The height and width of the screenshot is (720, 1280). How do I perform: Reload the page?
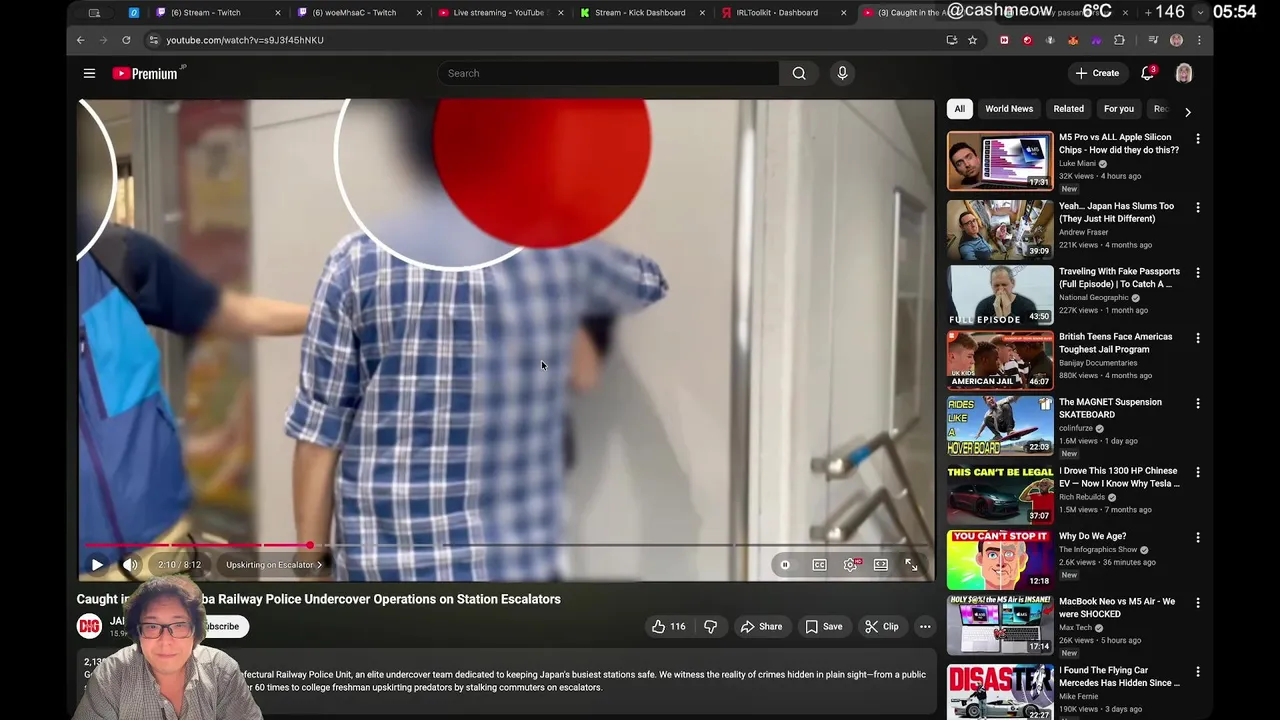pos(126,40)
